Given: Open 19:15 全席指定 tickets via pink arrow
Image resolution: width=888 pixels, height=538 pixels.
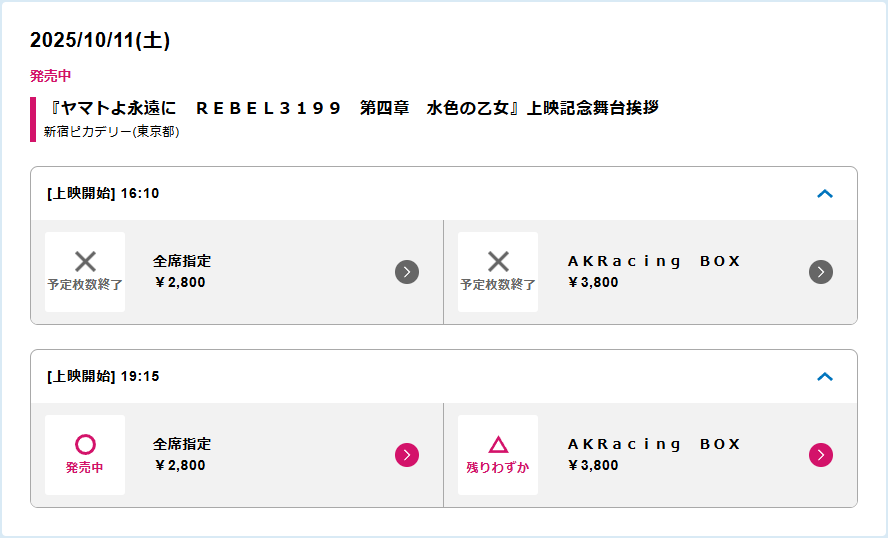Looking at the screenshot, I should click(x=407, y=455).
